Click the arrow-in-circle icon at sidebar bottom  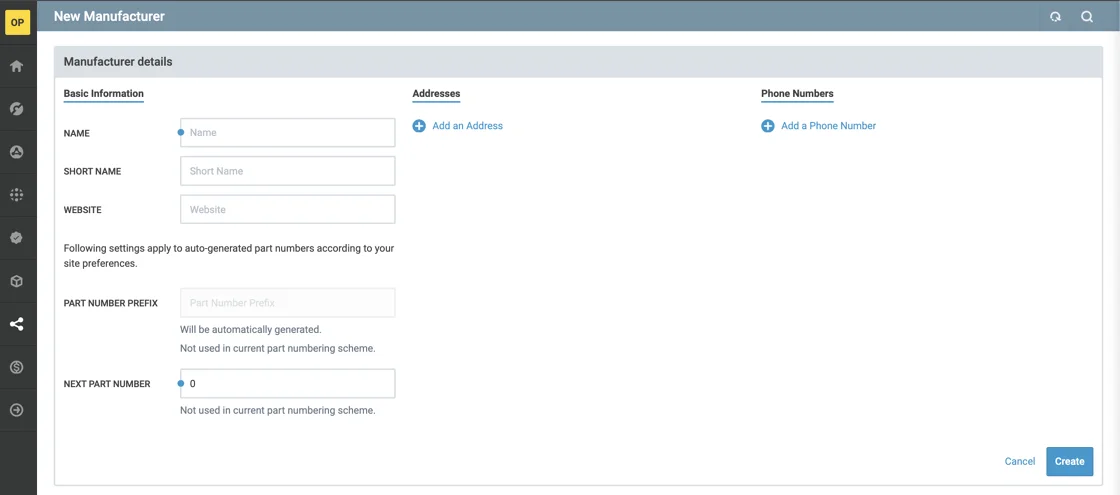(16, 410)
